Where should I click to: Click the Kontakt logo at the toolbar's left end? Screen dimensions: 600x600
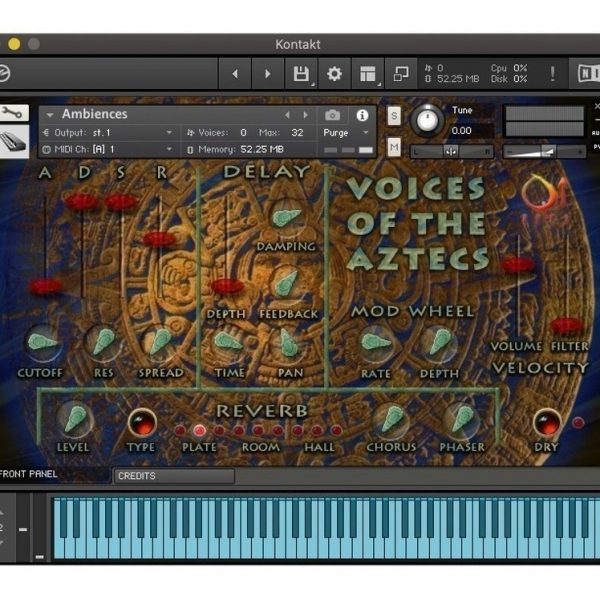pos(4,73)
